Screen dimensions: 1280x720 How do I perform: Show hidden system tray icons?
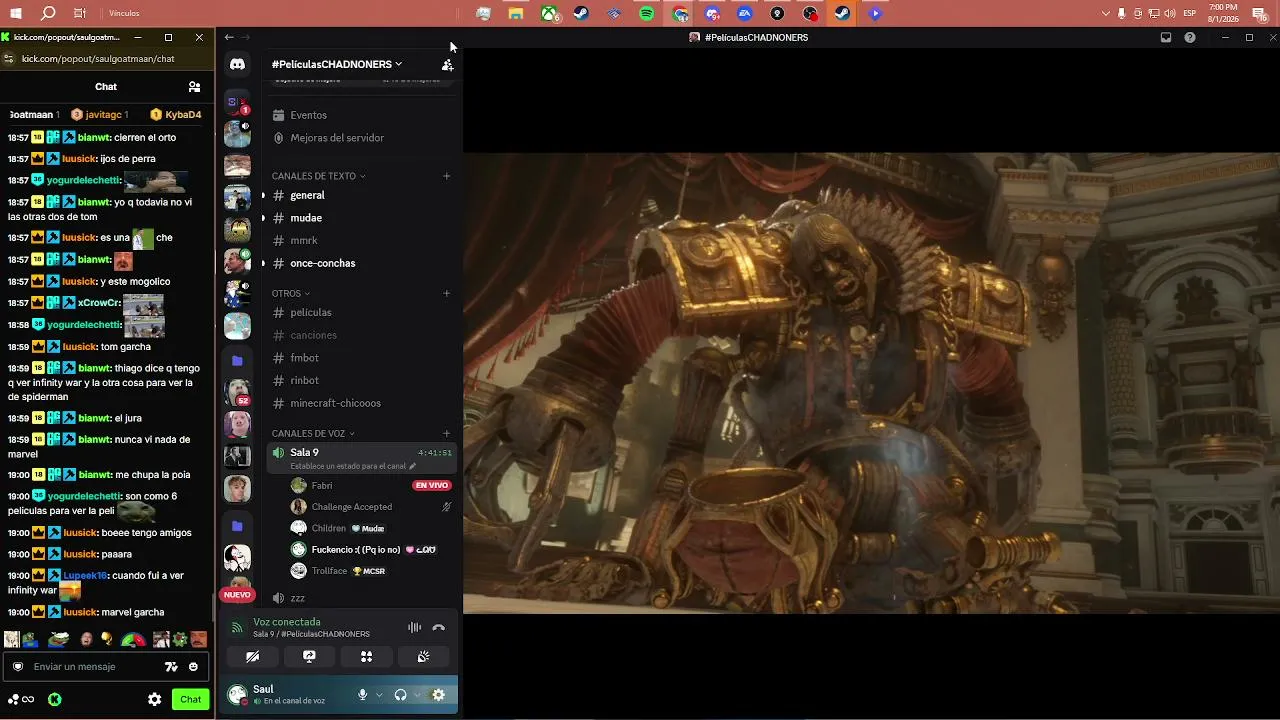[x=1105, y=13]
